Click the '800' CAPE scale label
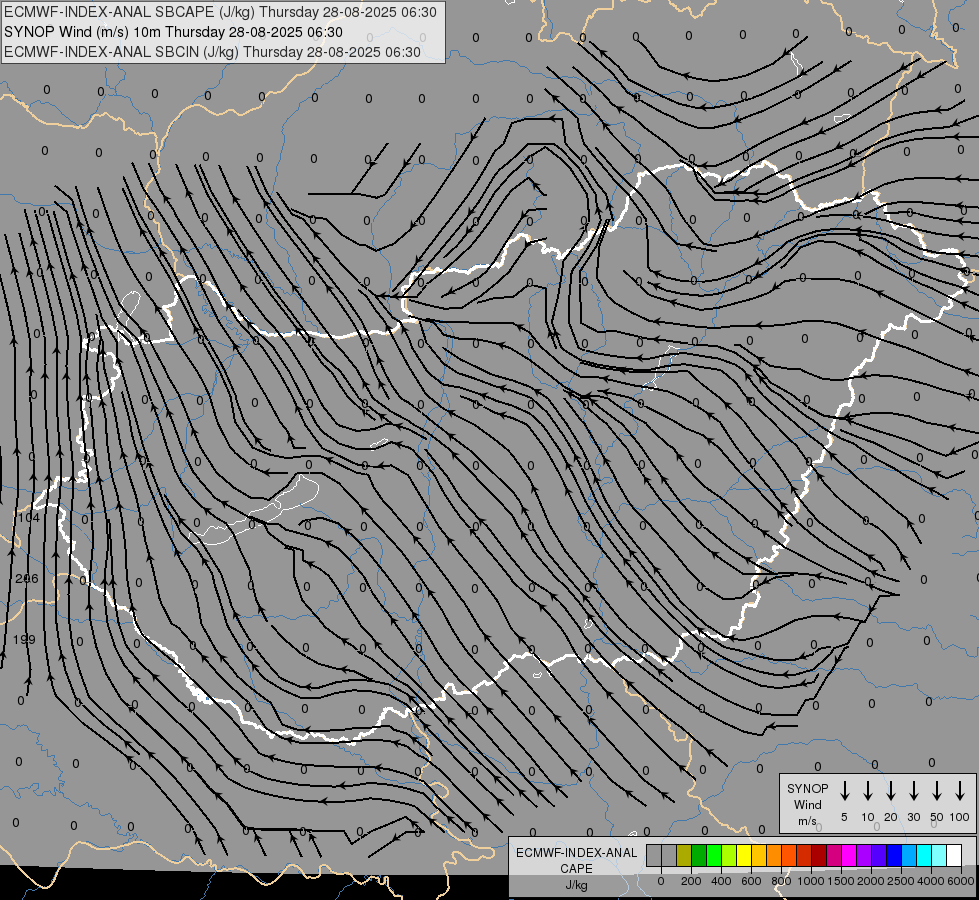Screen dimensions: 979x900 click(x=781, y=881)
